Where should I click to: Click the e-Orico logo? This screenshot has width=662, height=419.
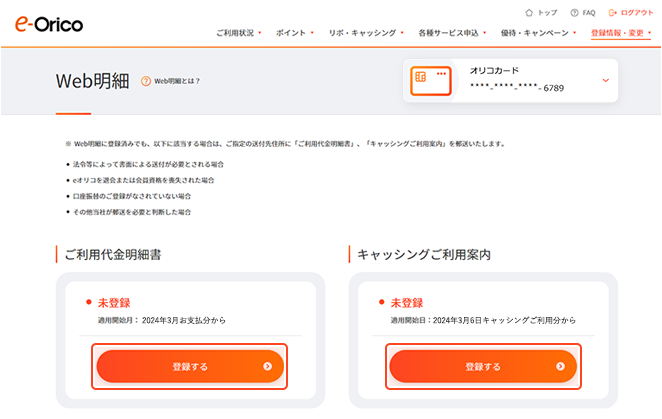pos(49,24)
